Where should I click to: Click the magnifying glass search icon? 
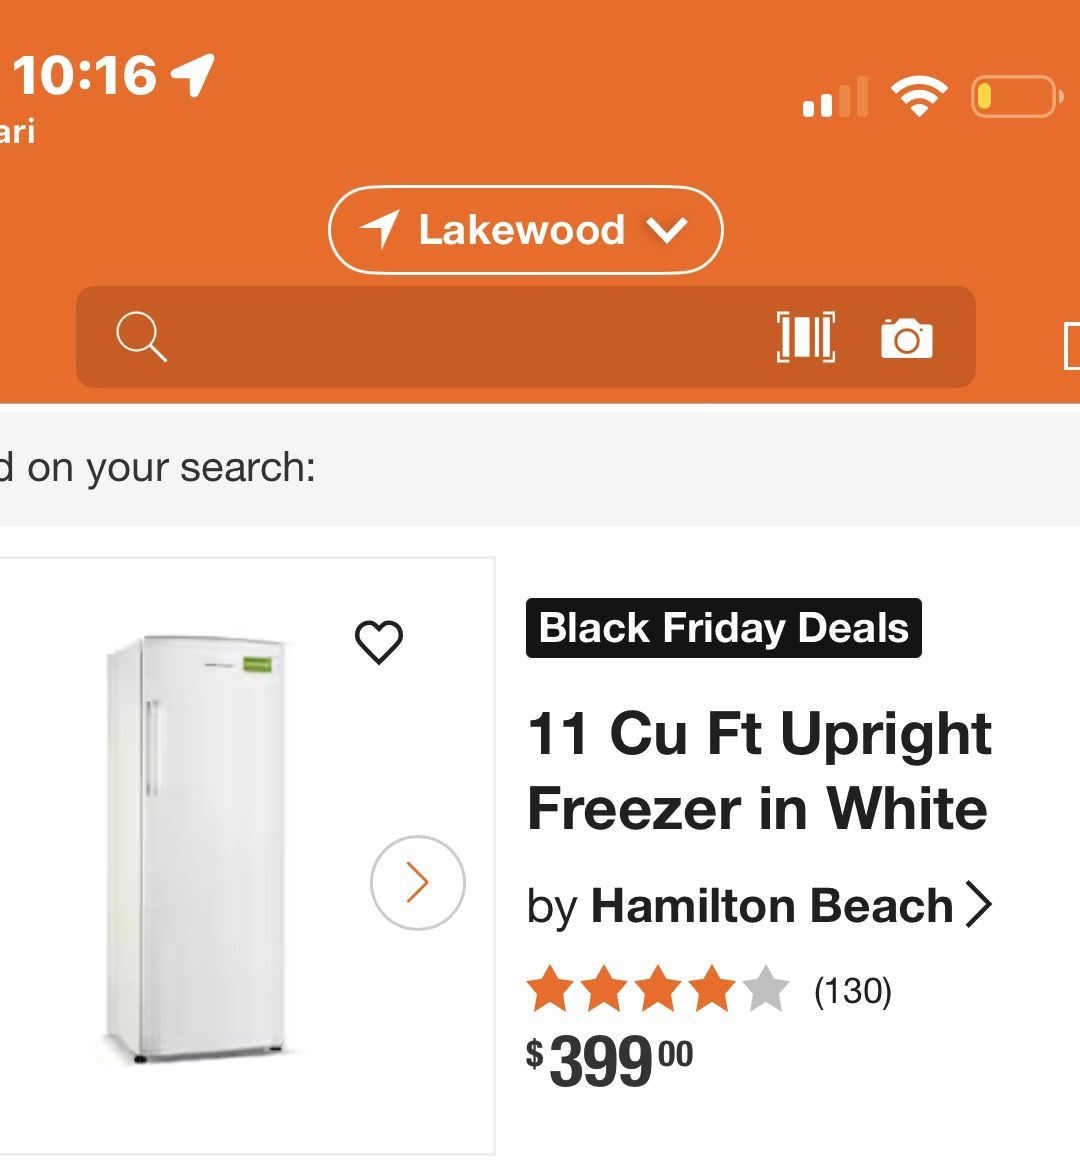tap(141, 338)
